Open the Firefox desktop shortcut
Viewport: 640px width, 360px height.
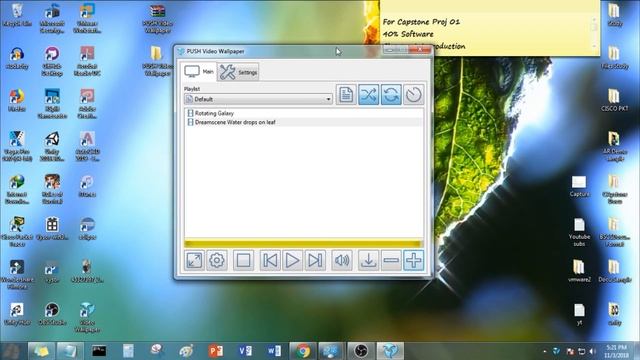(17, 100)
